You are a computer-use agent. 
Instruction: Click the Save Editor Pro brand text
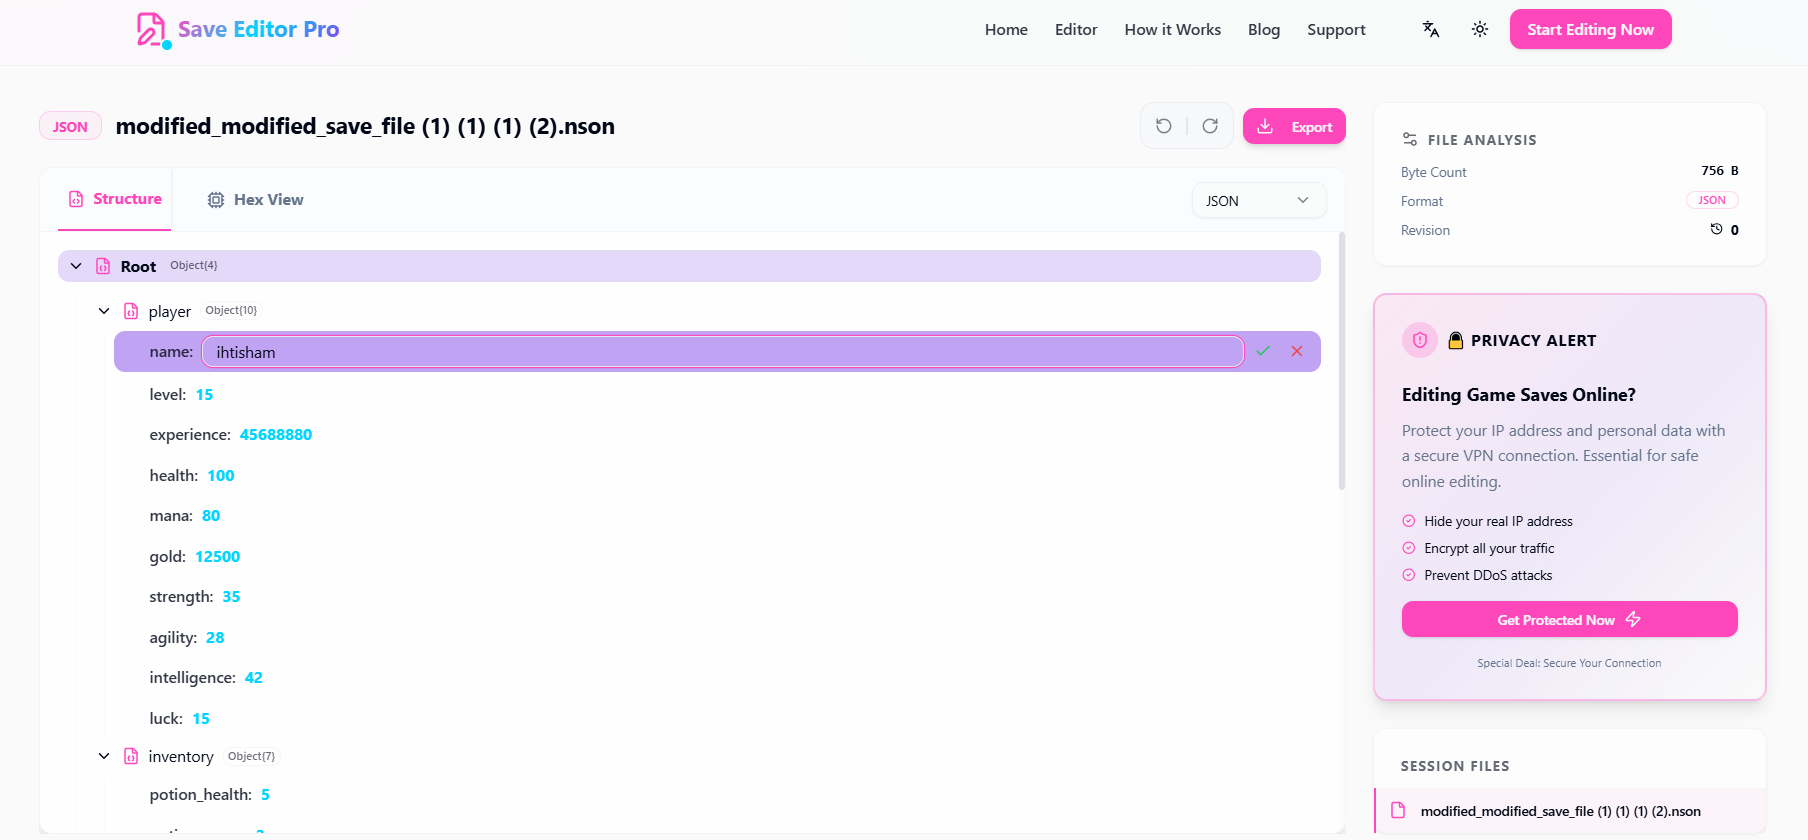258,29
